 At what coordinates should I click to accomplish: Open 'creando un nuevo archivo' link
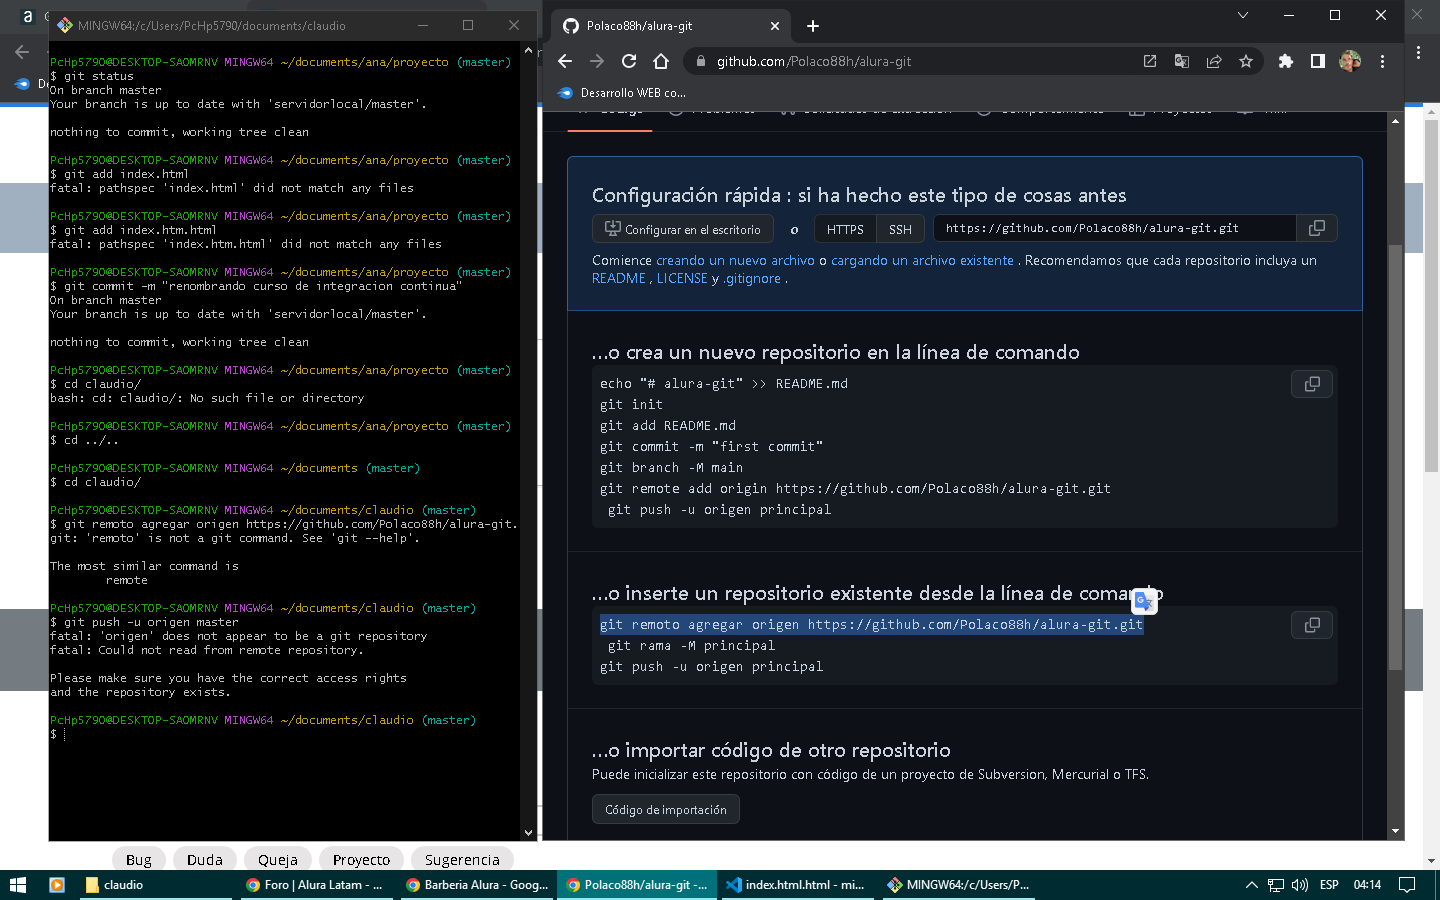pos(735,260)
